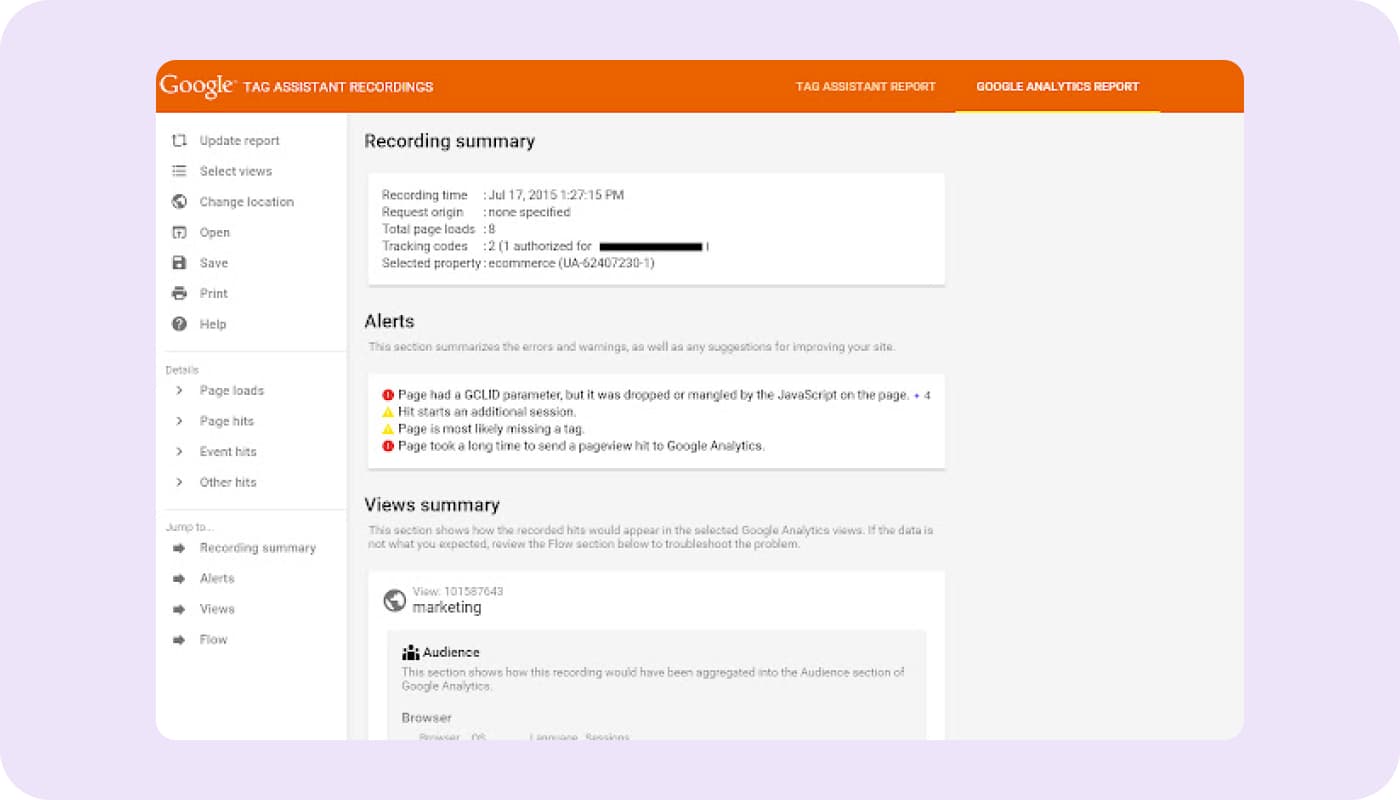Click warning icon for additional session alert

point(388,412)
